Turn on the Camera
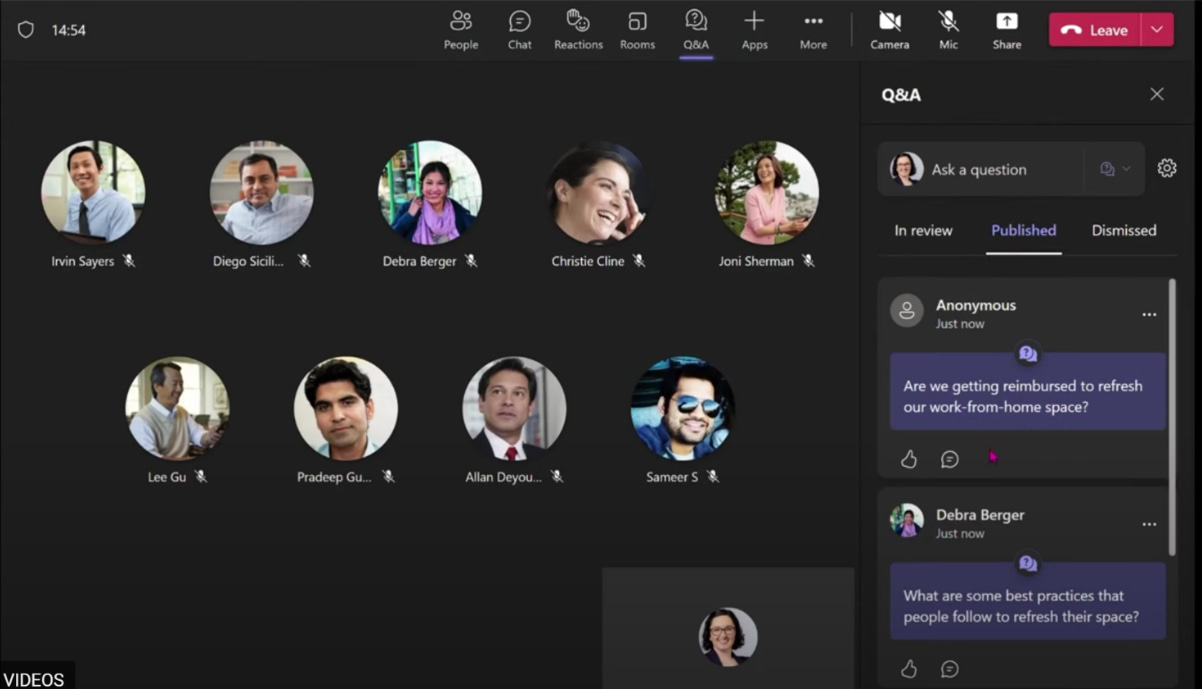This screenshot has height=689, width=1202. pyautogui.click(x=889, y=30)
